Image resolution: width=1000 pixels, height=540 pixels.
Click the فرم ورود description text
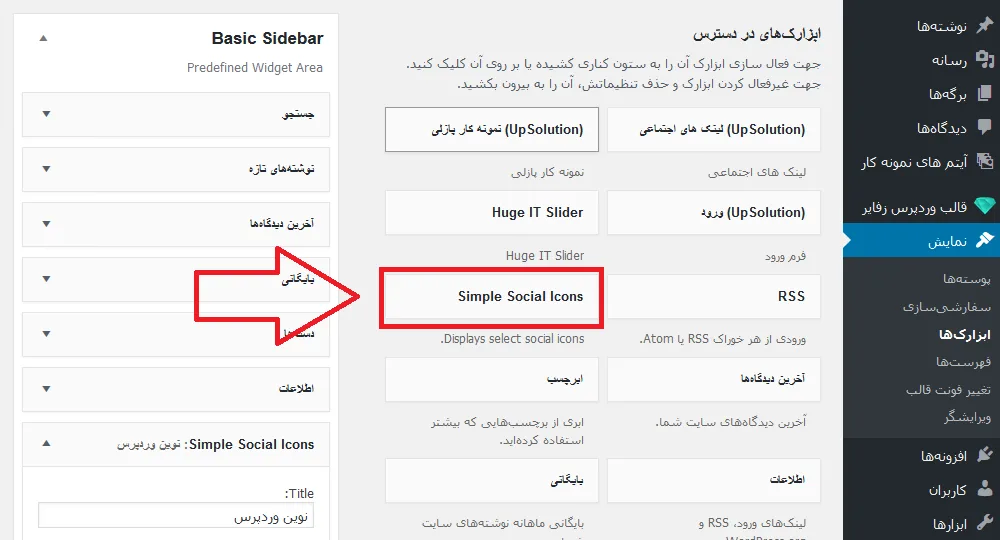(x=785, y=256)
